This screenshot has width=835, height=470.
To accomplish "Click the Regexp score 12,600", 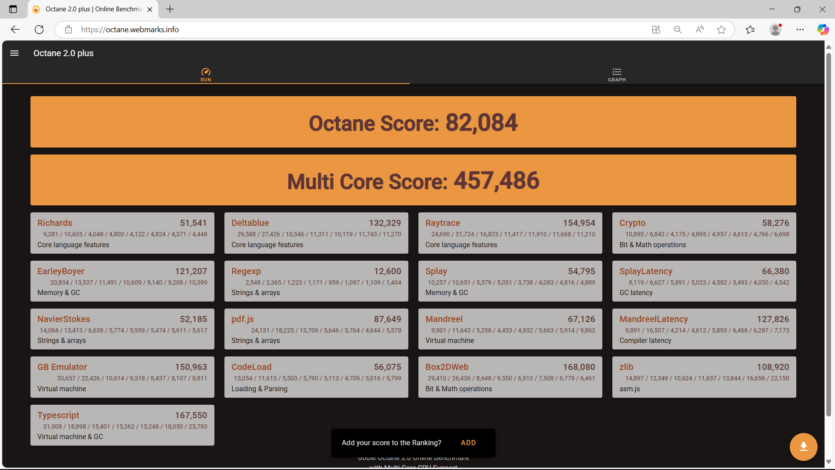I will pos(388,271).
